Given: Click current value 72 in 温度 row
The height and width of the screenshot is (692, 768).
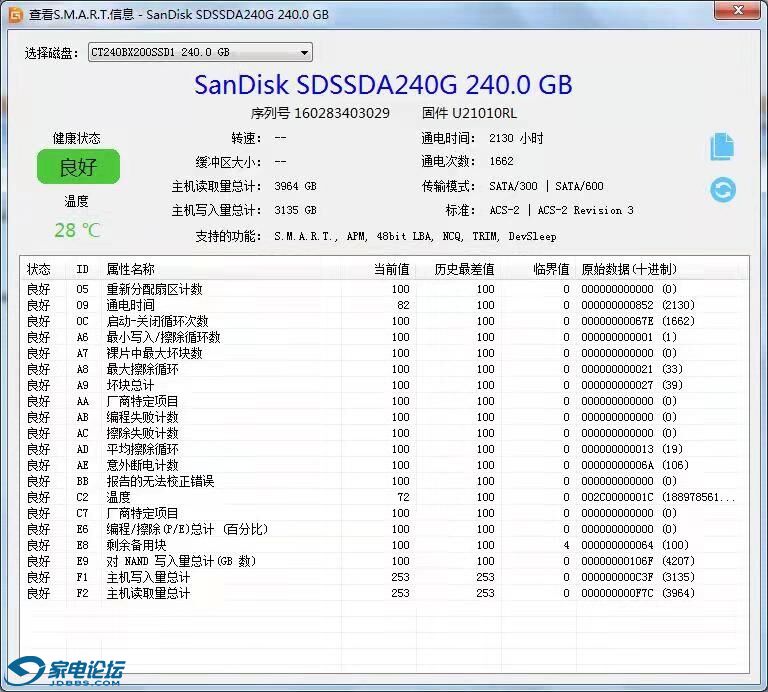Looking at the screenshot, I should [403, 497].
